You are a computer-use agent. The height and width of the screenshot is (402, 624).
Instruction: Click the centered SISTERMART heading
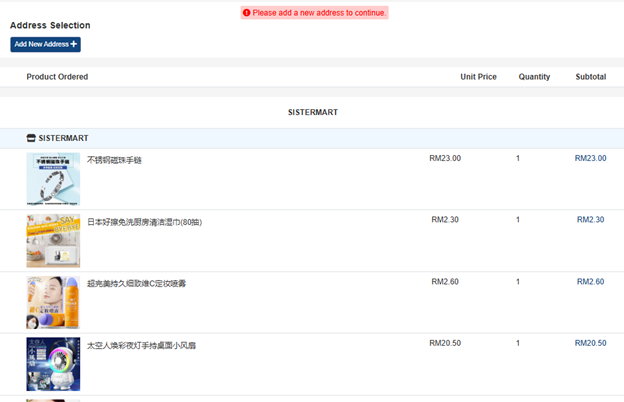point(312,112)
